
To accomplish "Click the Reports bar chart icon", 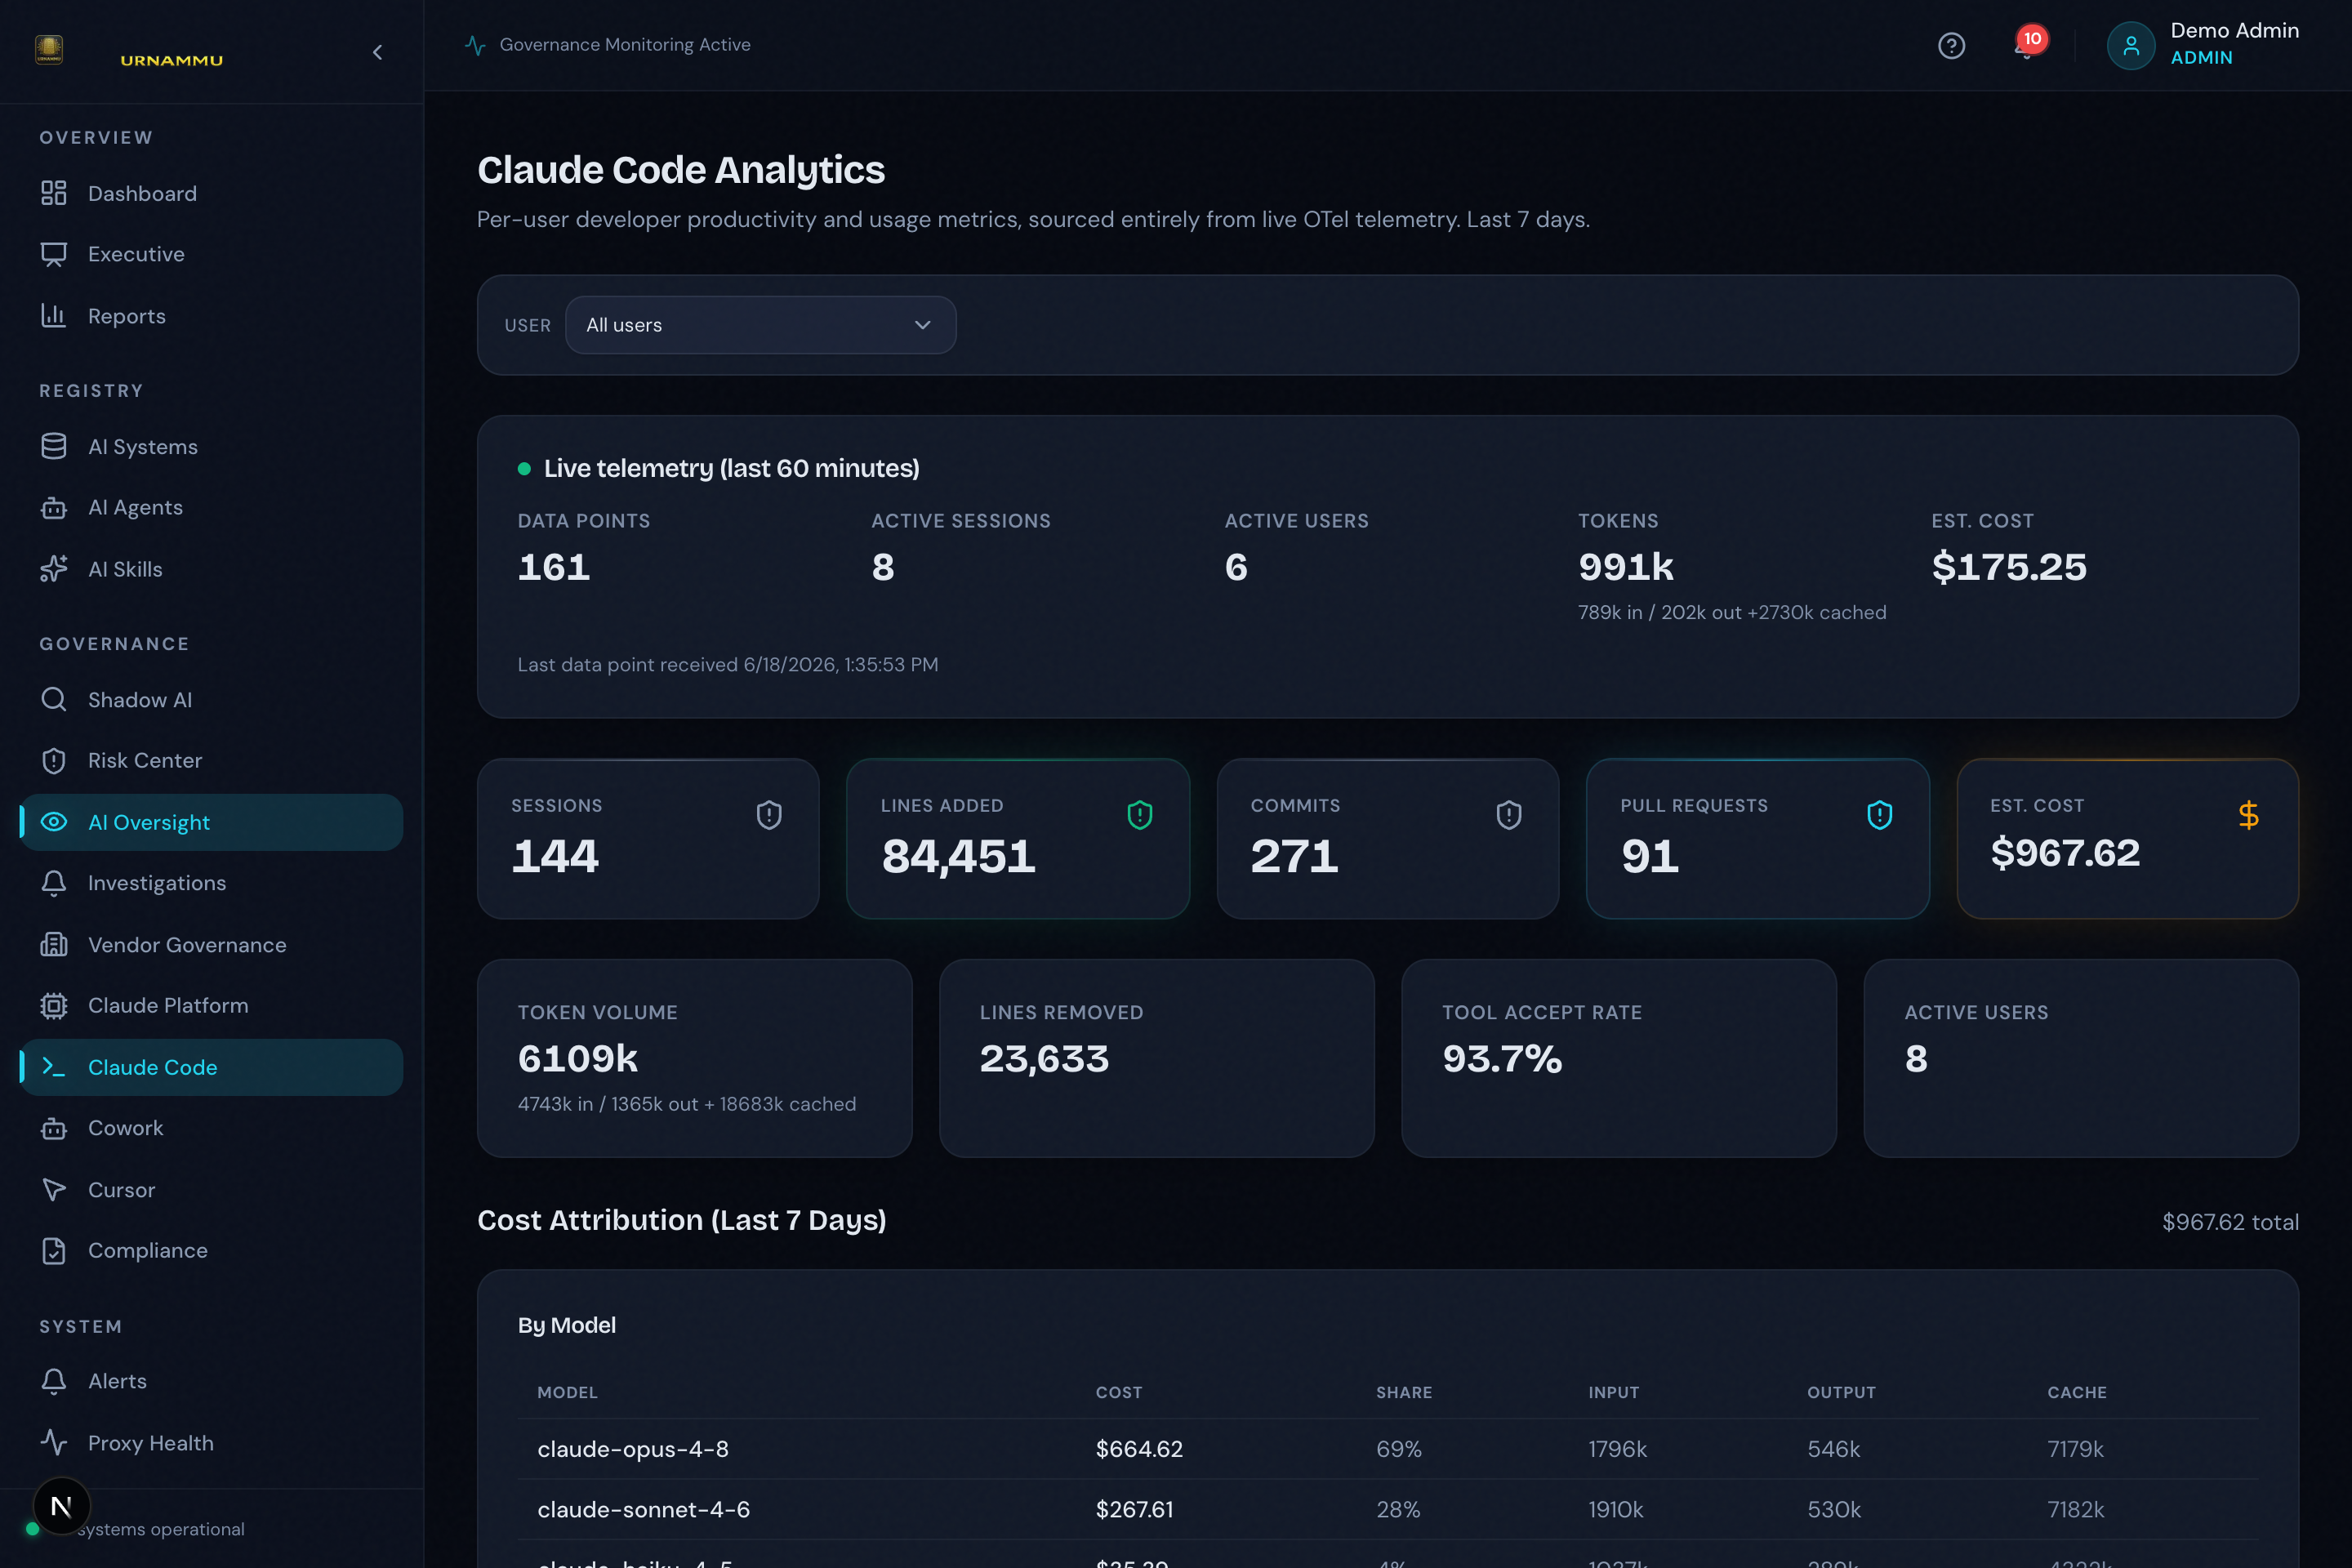I will click(54, 316).
